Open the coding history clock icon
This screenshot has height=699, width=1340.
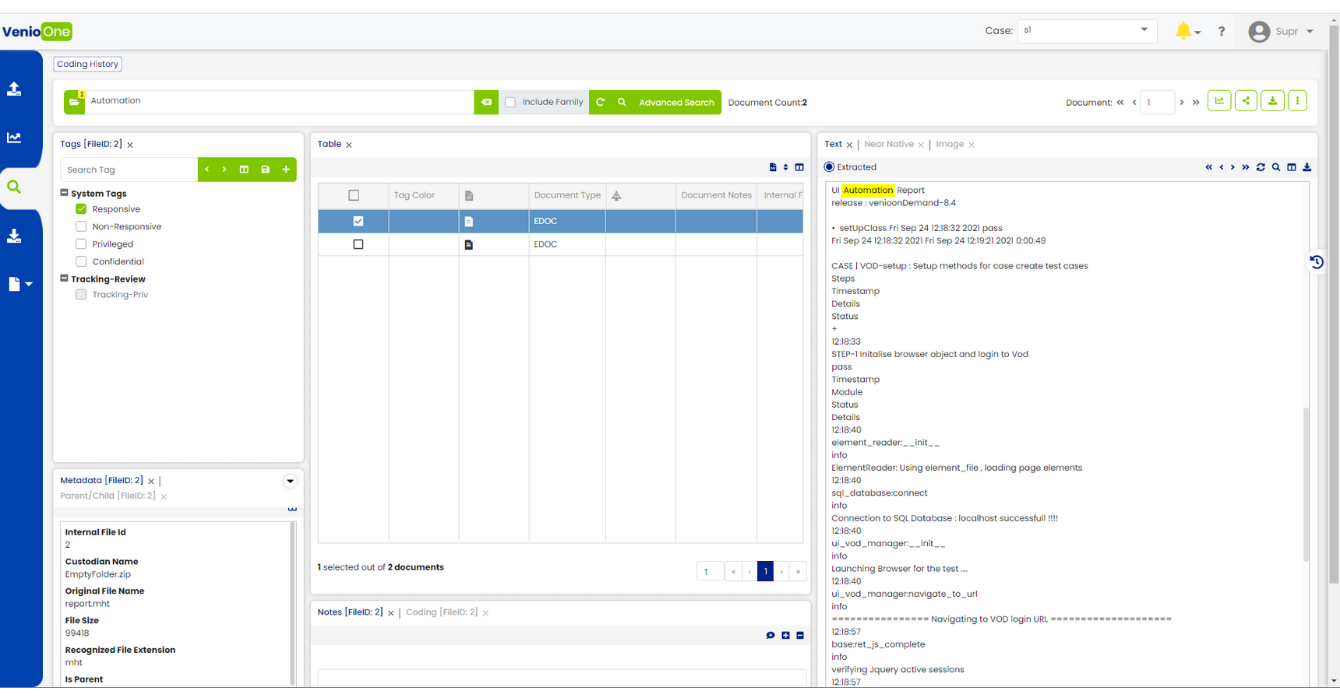[1316, 262]
